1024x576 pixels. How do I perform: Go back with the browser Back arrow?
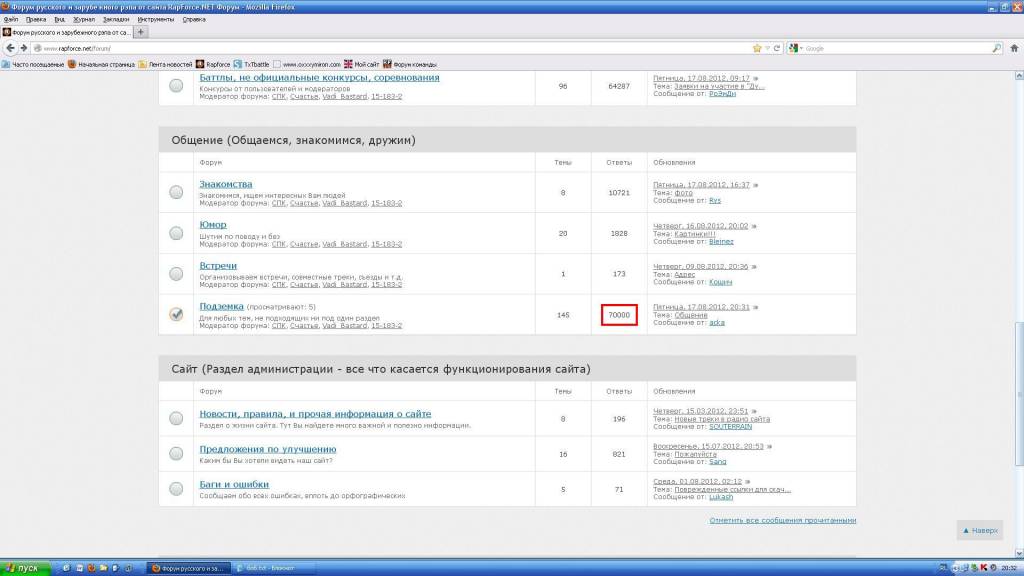(x=10, y=48)
